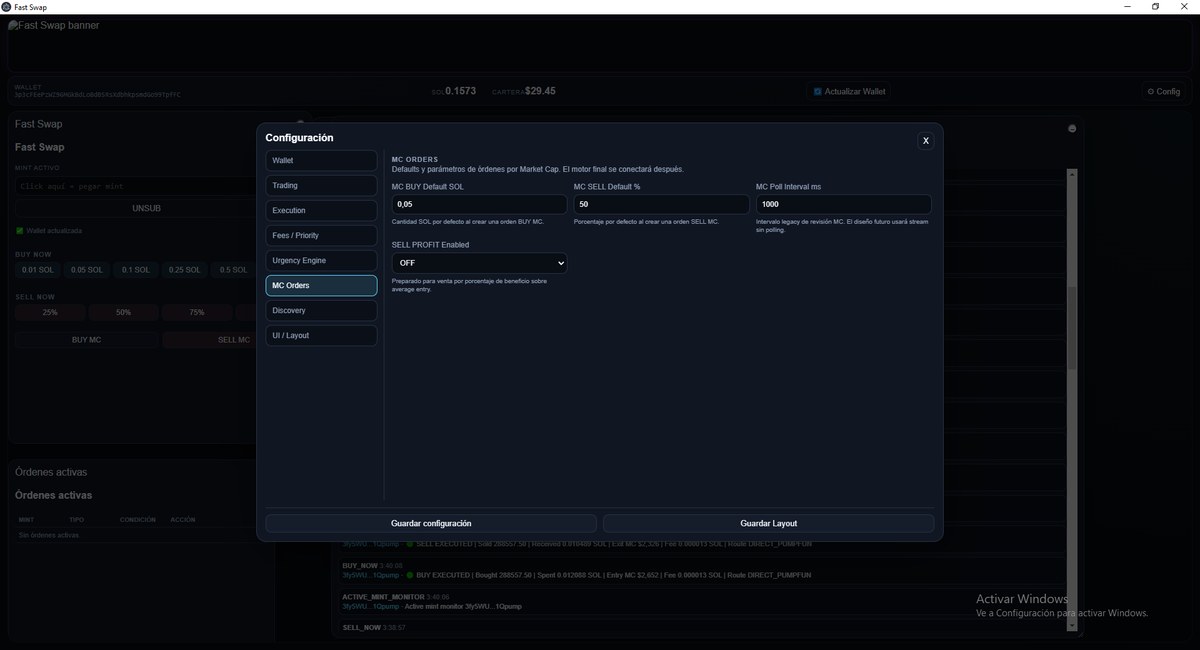Buy 0.01 SOL now

[37, 270]
